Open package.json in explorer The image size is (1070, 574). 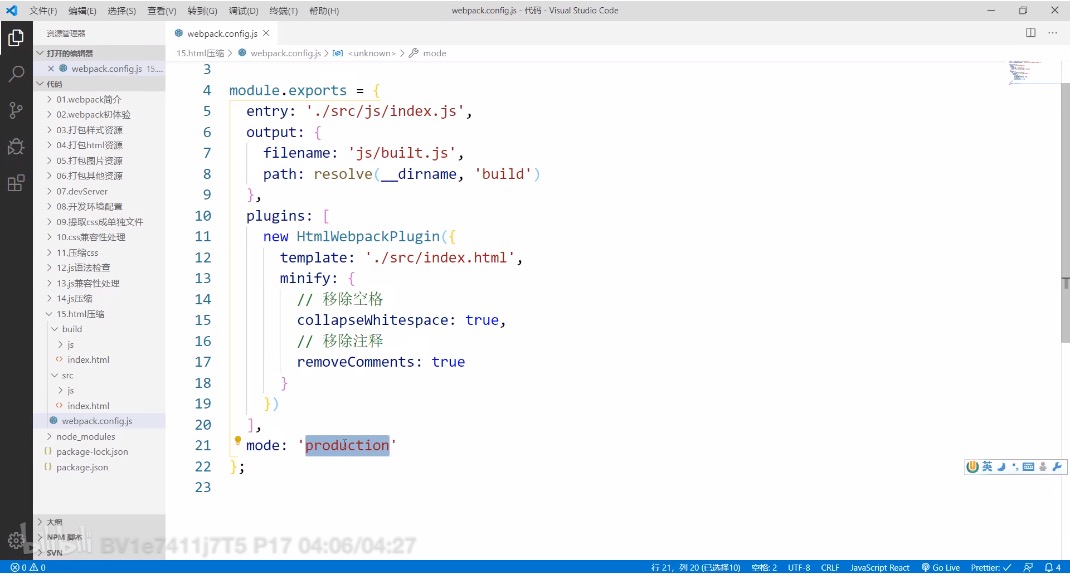(99, 468)
